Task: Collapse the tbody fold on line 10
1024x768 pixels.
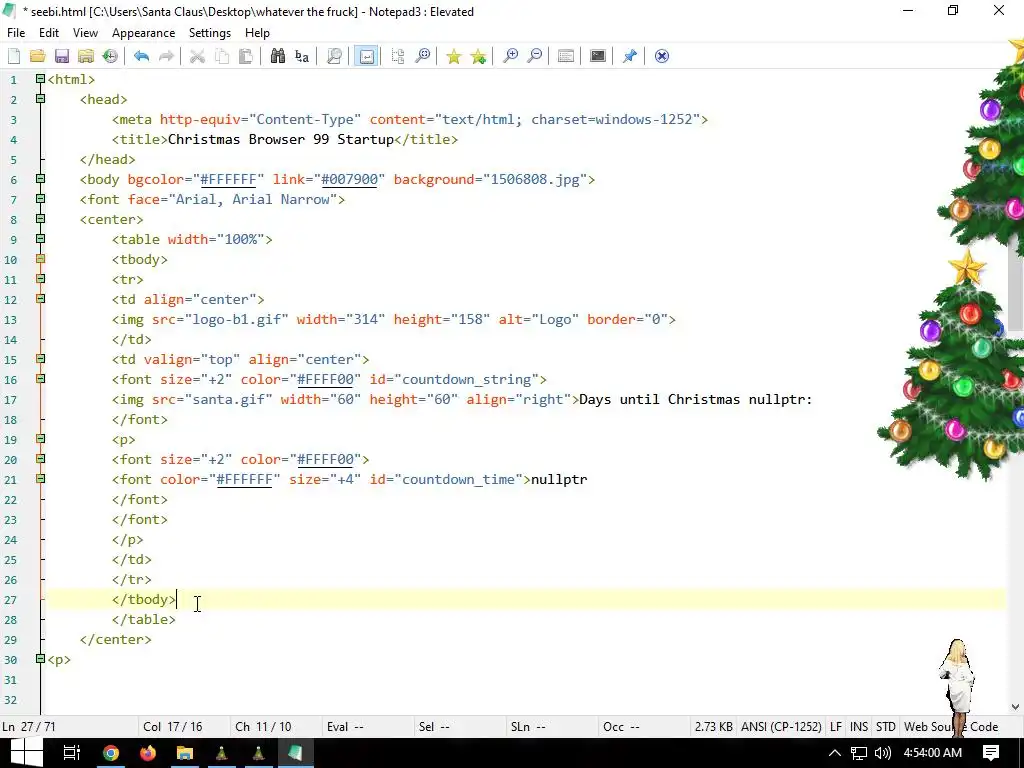Action: click(x=40, y=259)
